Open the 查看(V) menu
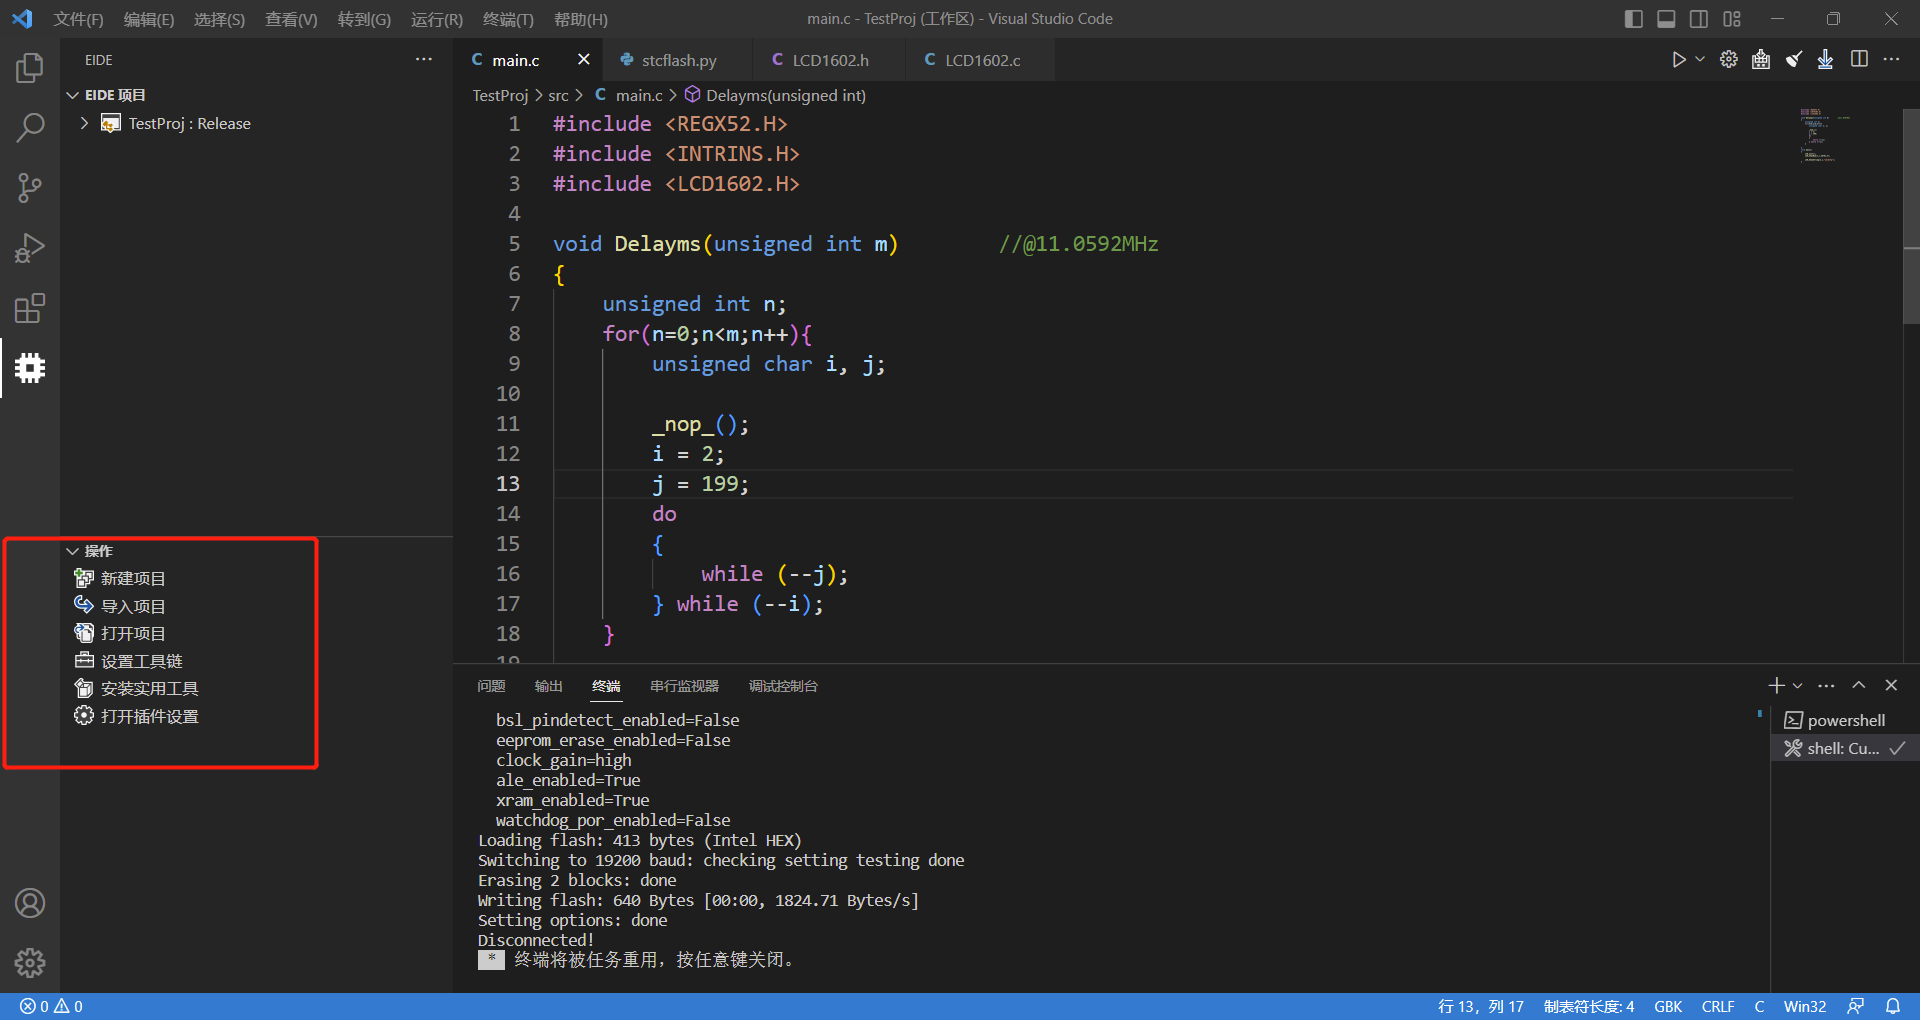The width and height of the screenshot is (1920, 1020). 291,19
